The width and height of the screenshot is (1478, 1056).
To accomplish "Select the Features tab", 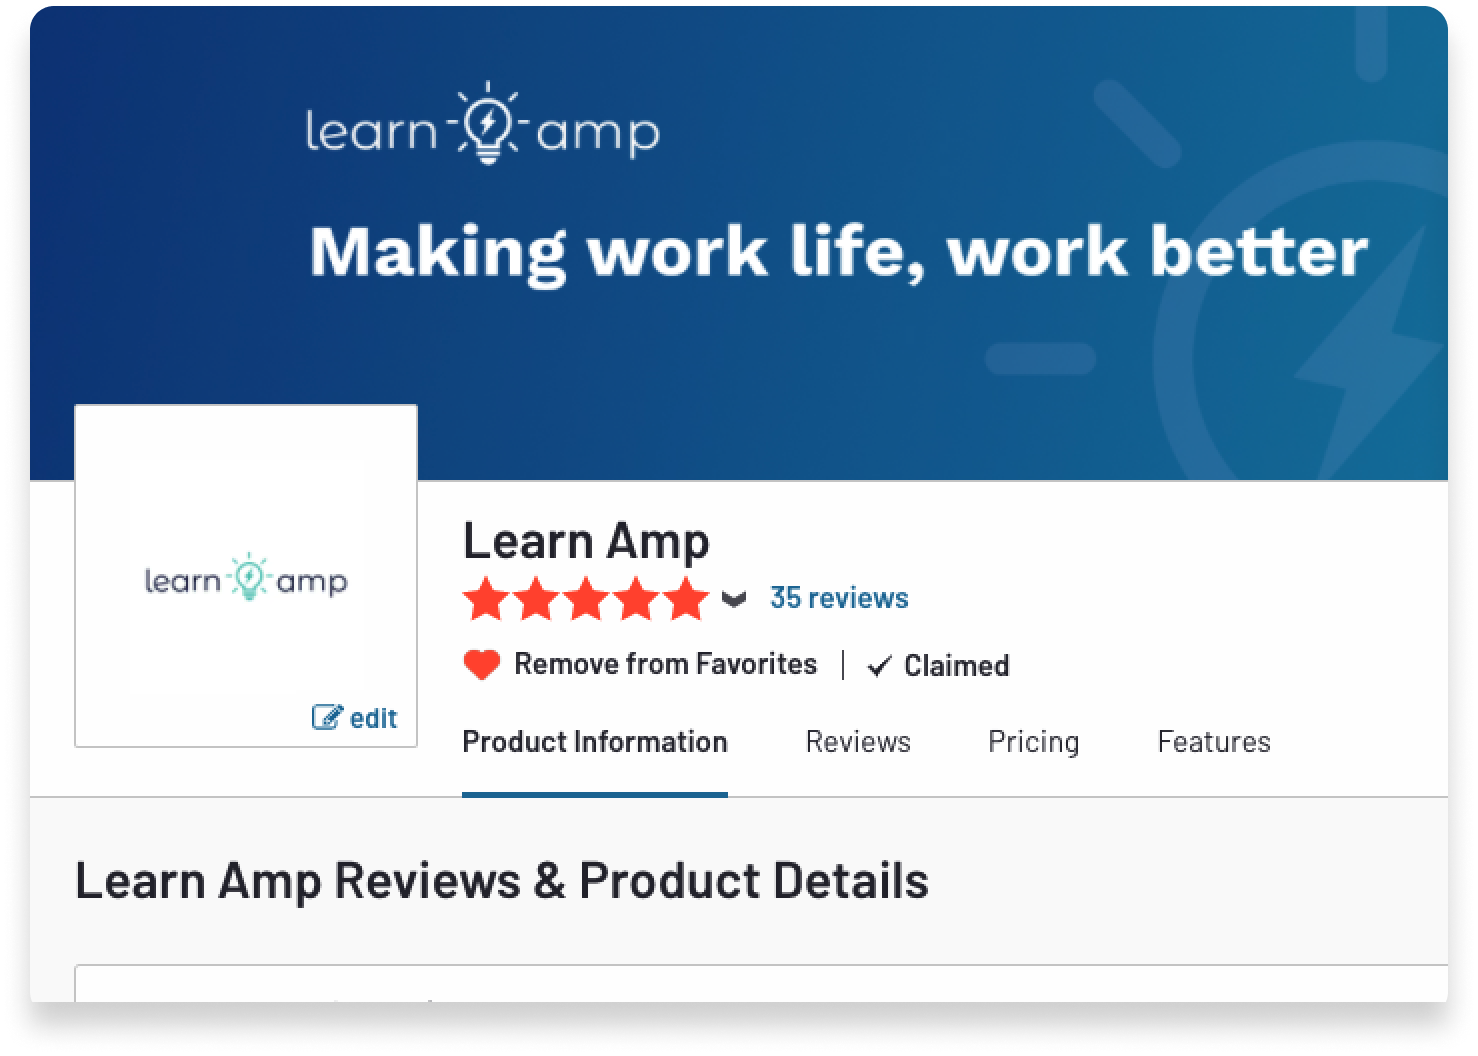I will click(x=1213, y=742).
